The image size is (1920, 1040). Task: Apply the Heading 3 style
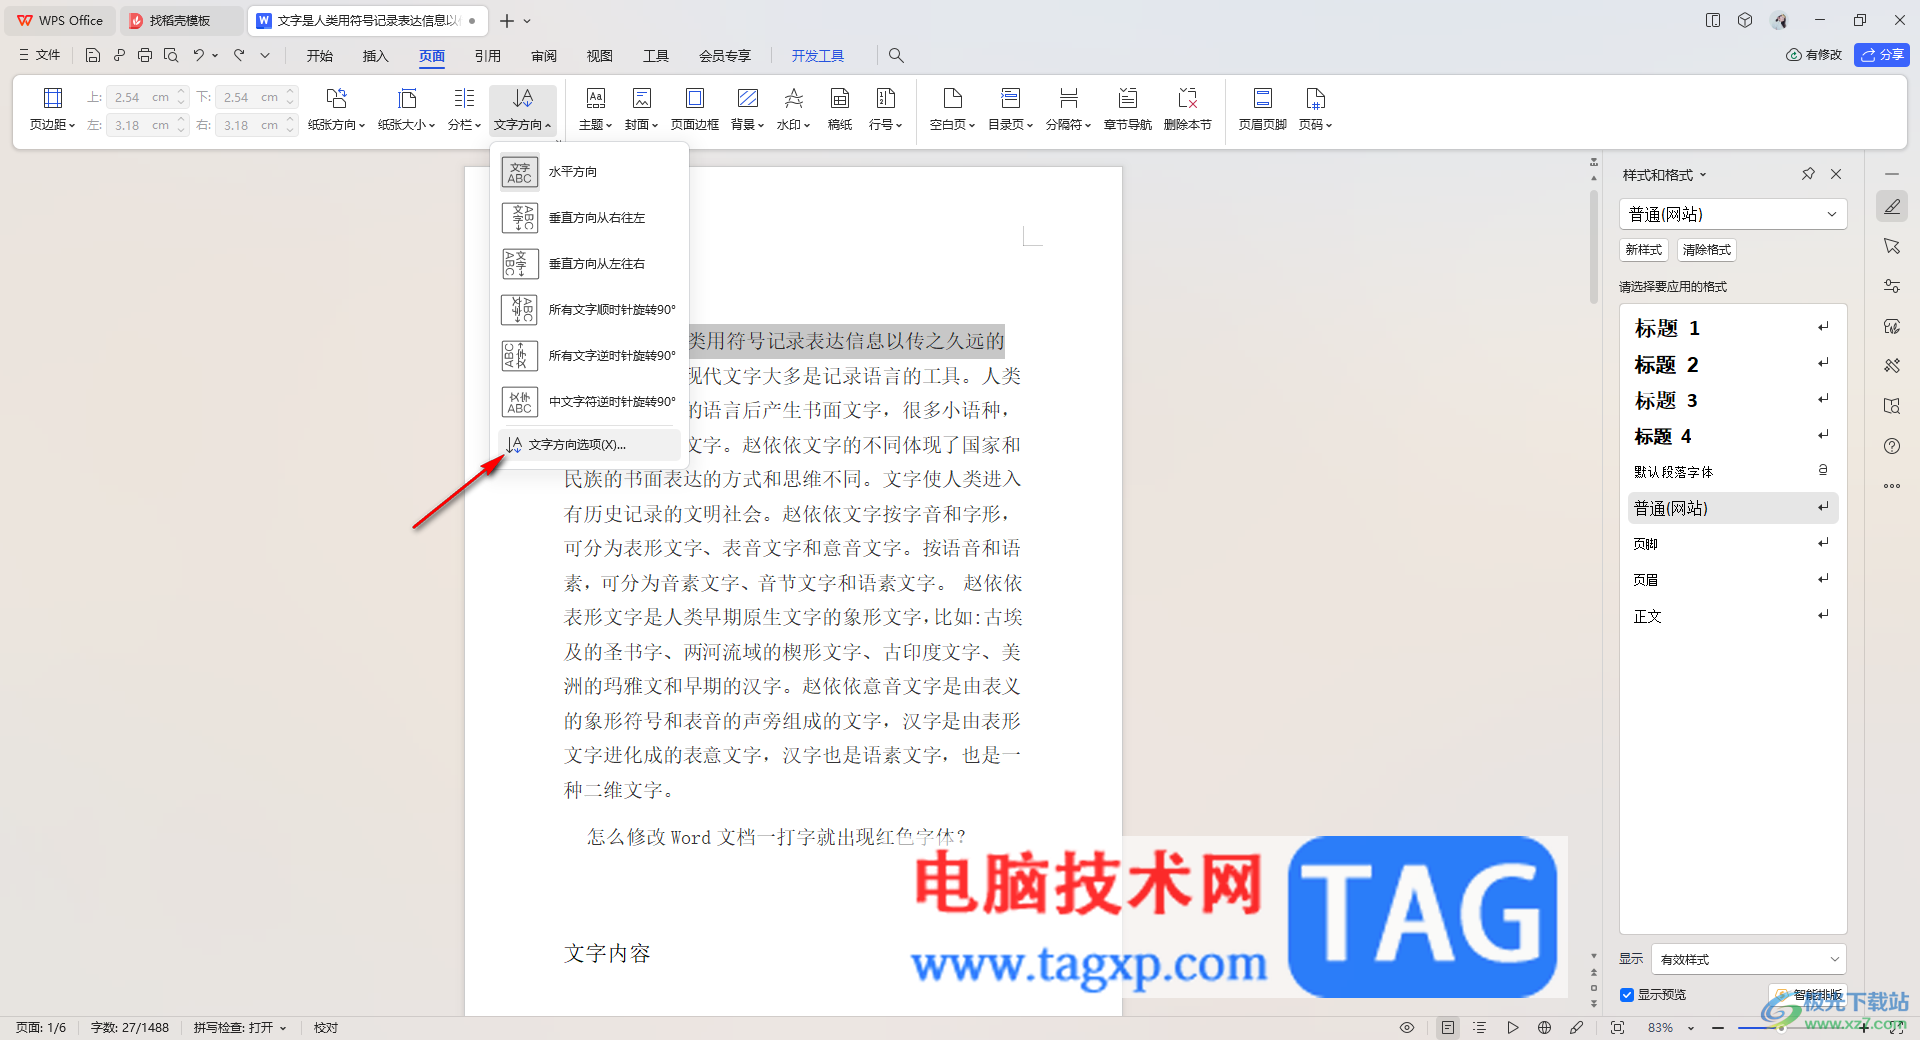(x=1732, y=400)
